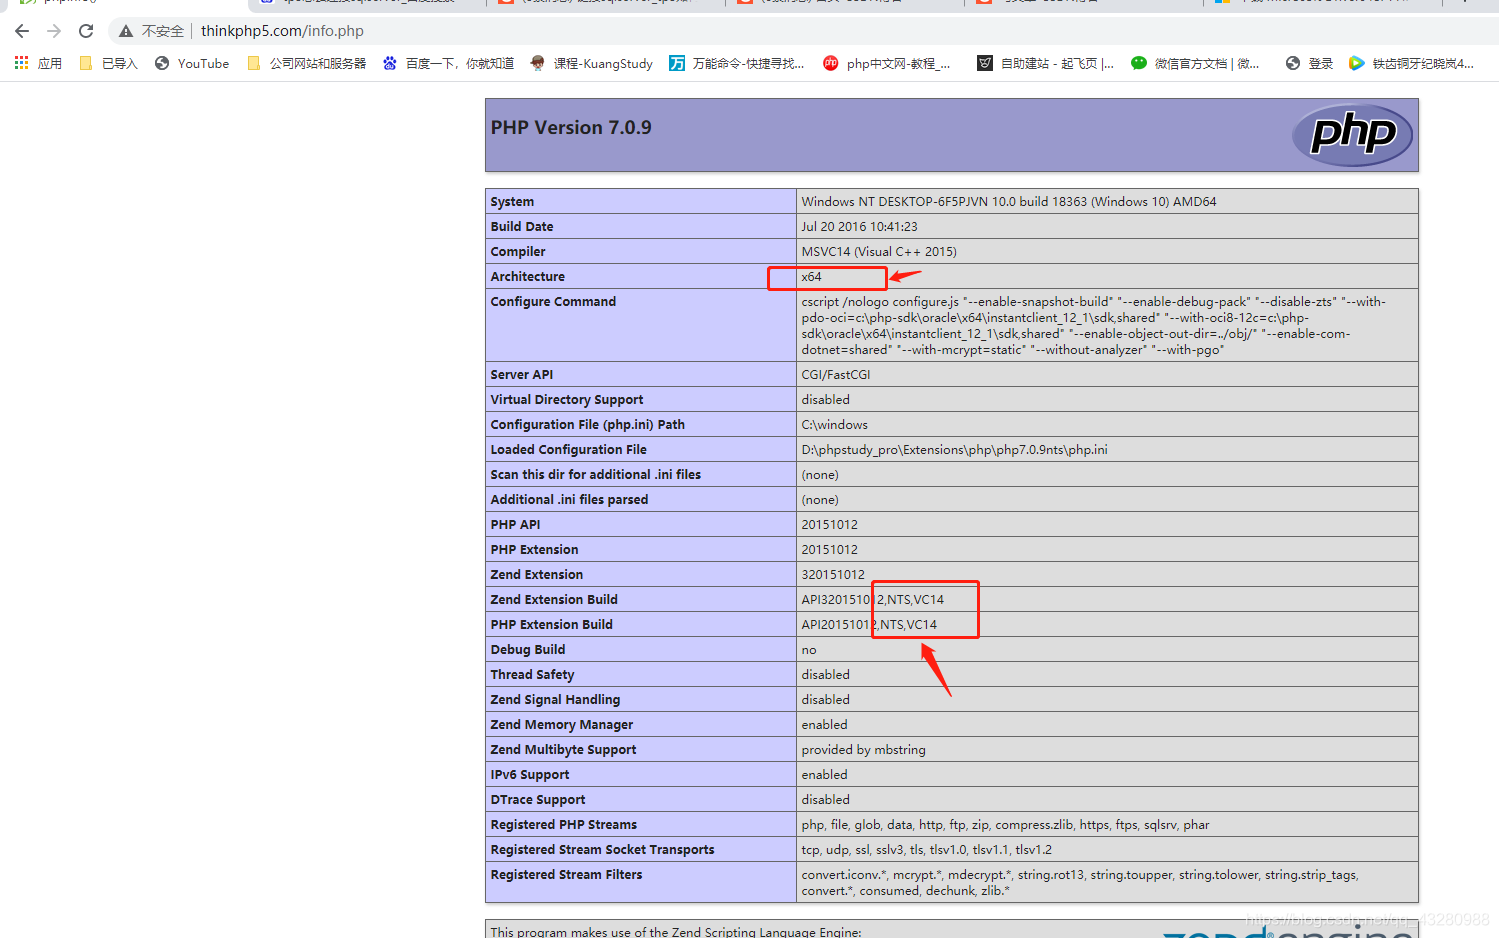Click the PHP API label

515,524
